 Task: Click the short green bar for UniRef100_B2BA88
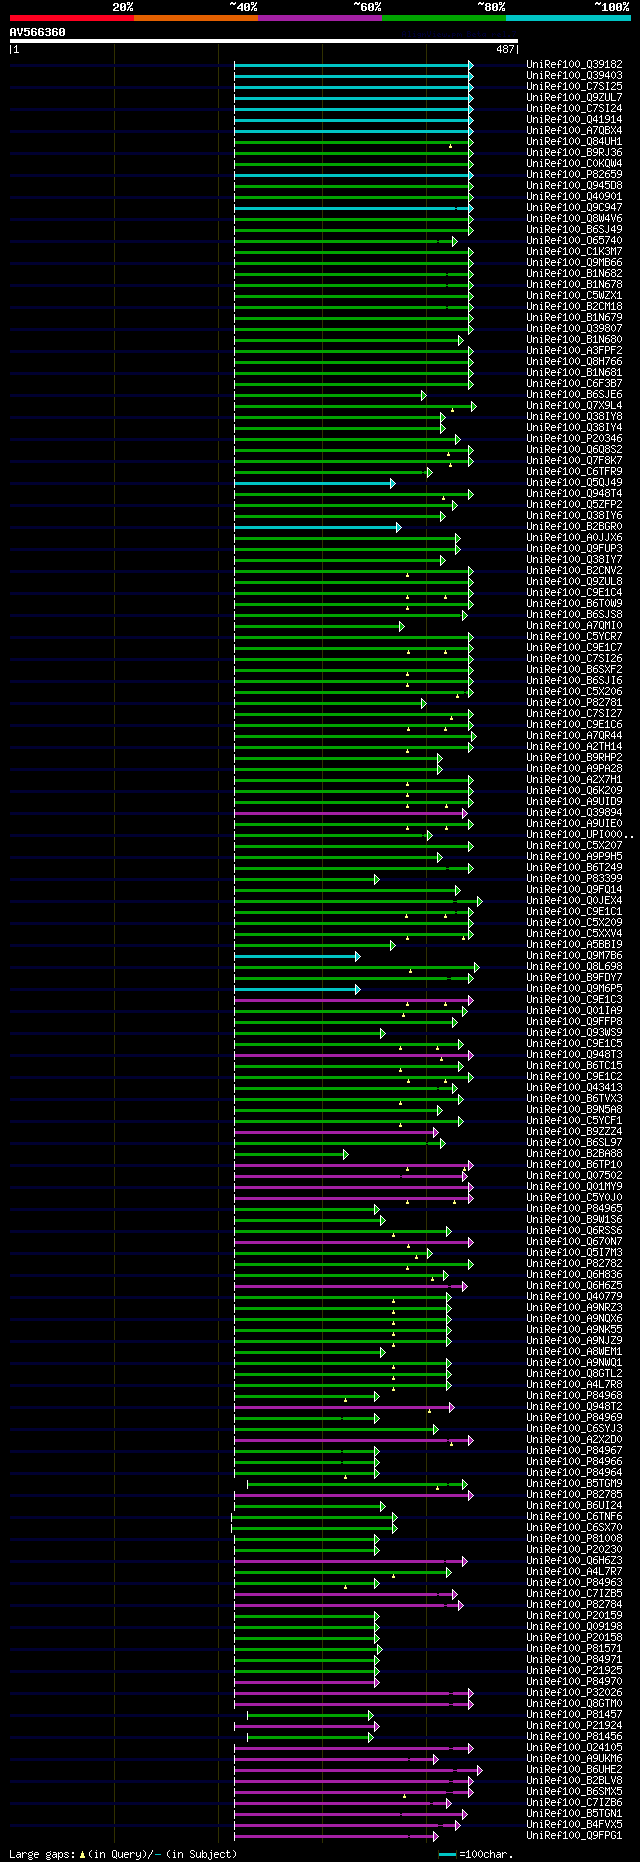point(290,1154)
